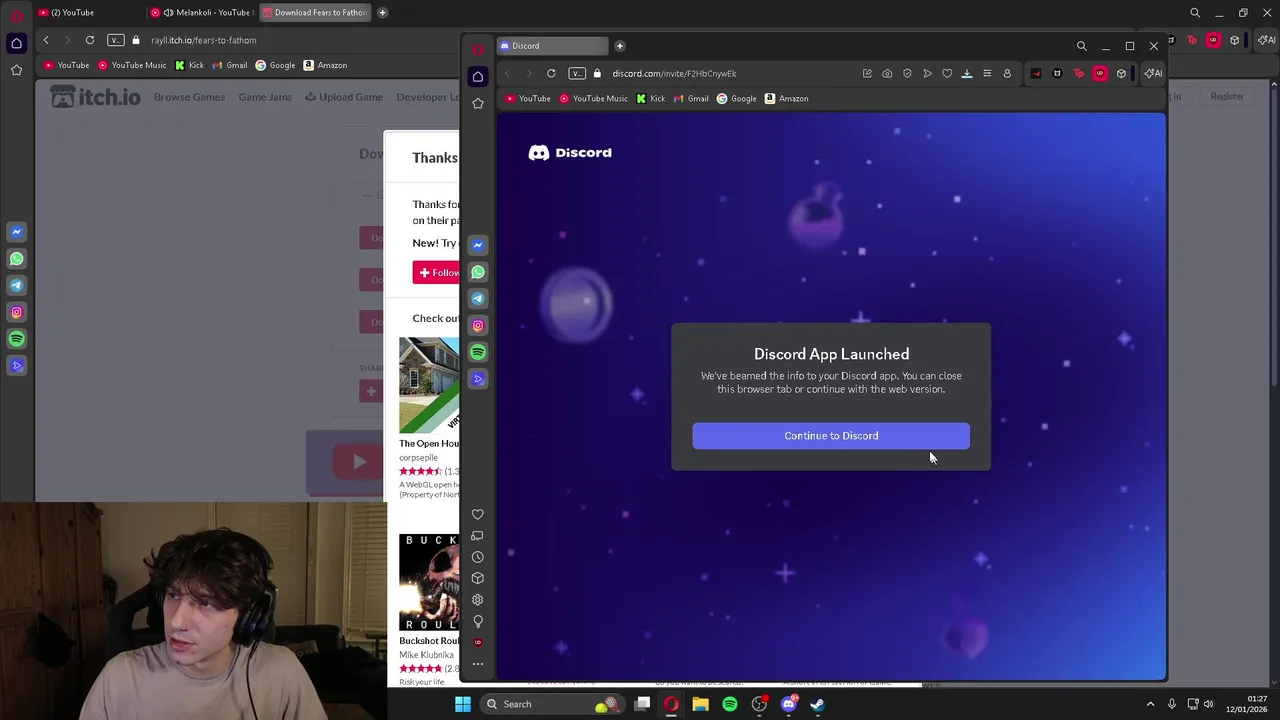The height and width of the screenshot is (720, 1280).
Task: Open Gmail bookmark in the Discord window
Action: pyautogui.click(x=691, y=98)
